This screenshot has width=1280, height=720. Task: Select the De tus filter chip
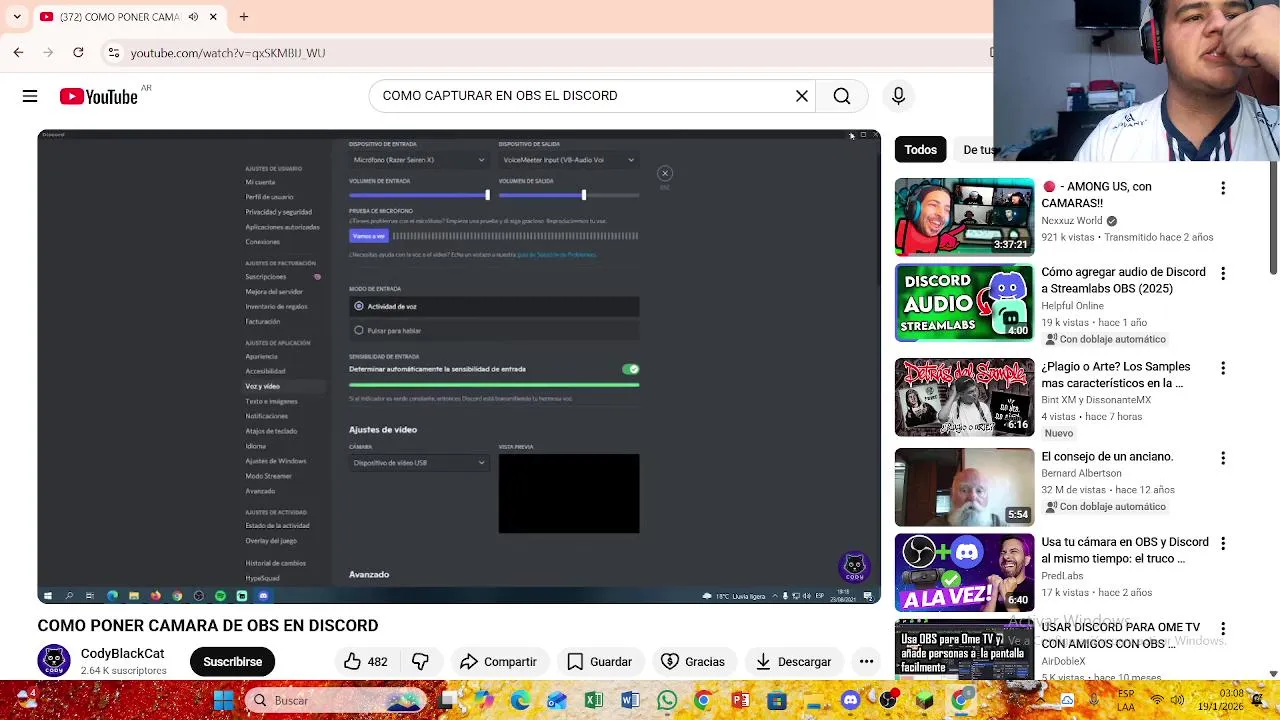pyautogui.click(x=977, y=150)
